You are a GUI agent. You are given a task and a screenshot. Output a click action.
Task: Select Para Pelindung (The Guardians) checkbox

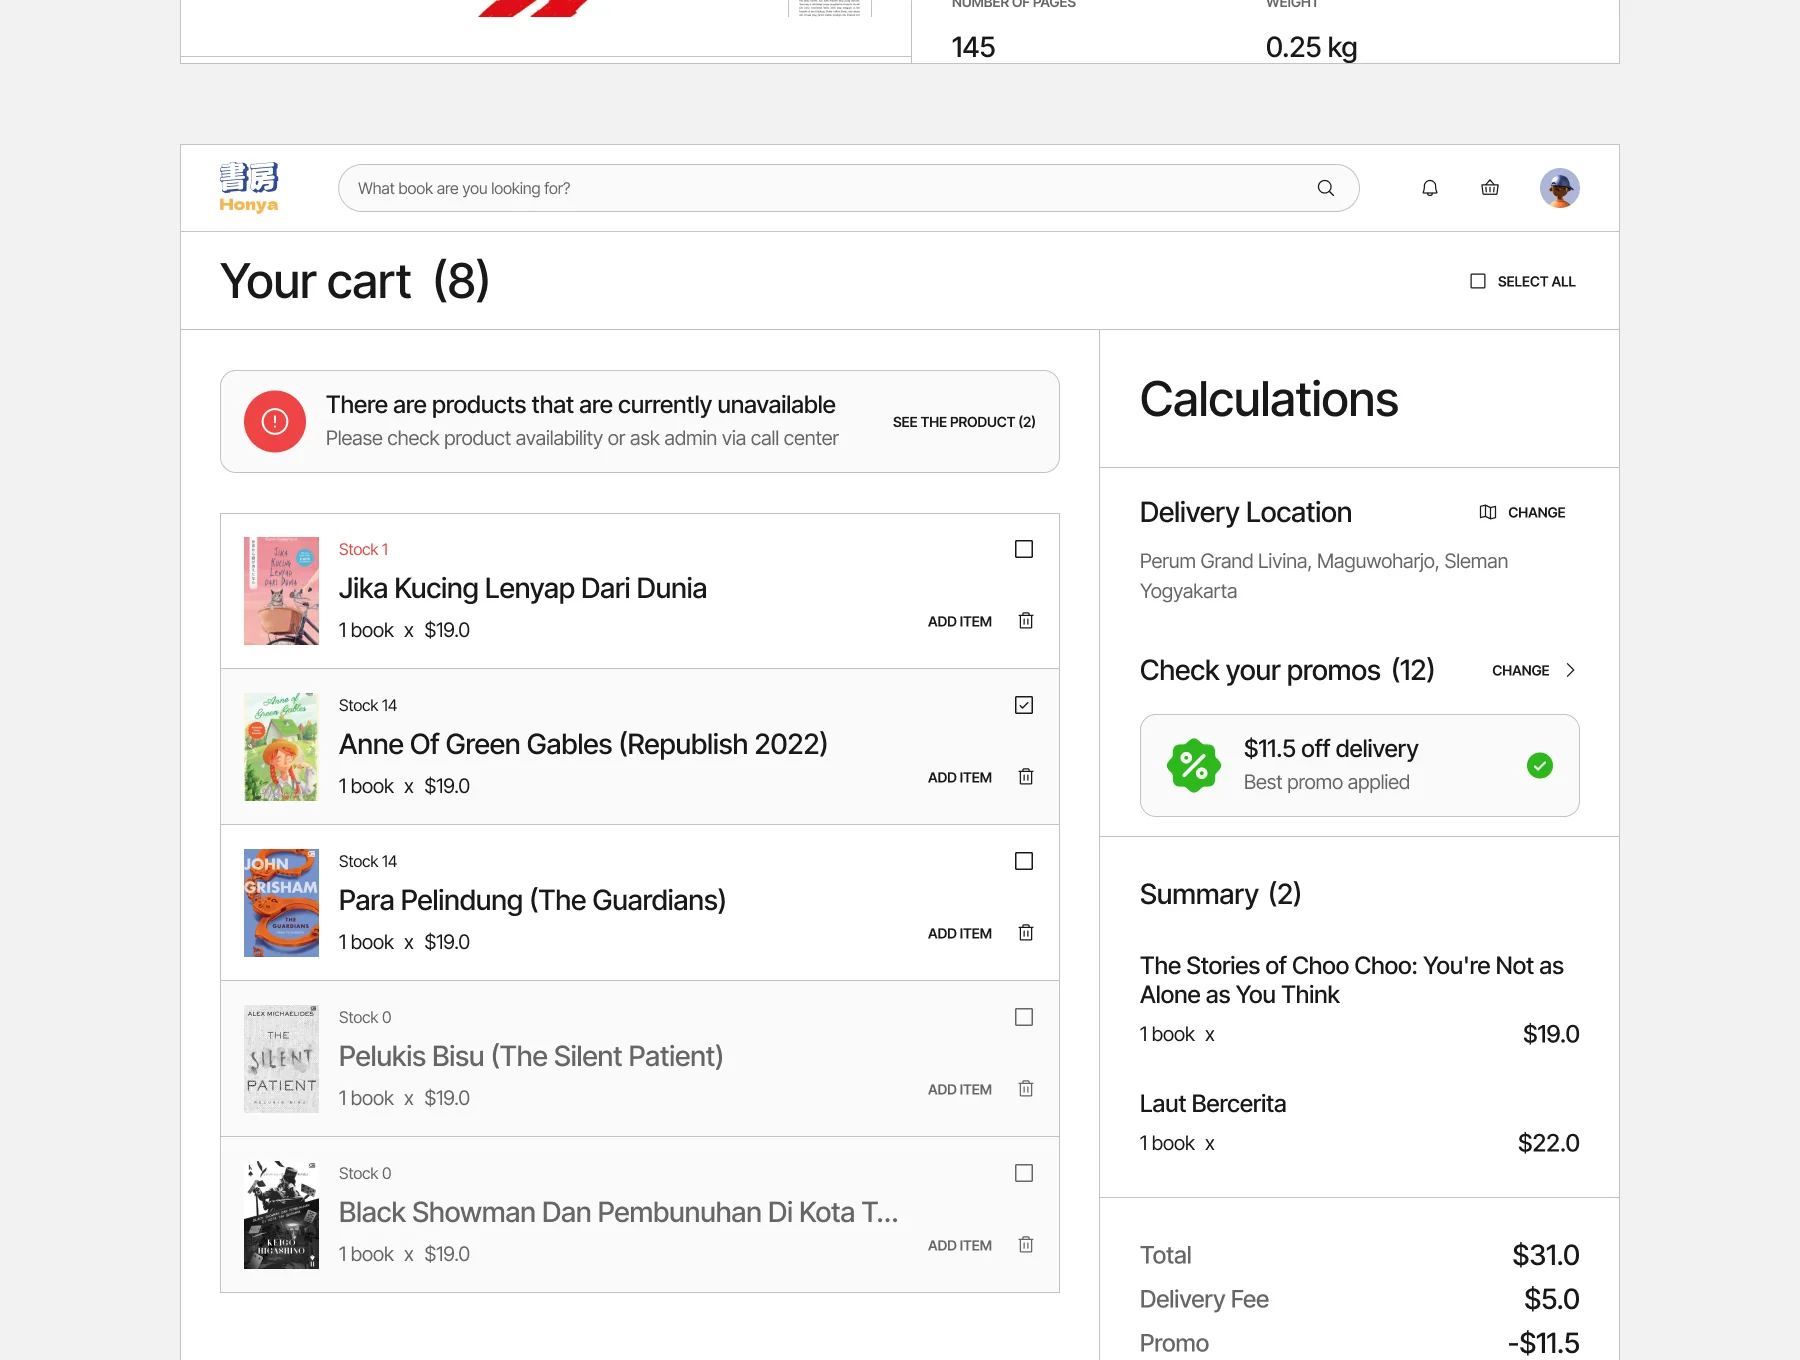pos(1024,861)
